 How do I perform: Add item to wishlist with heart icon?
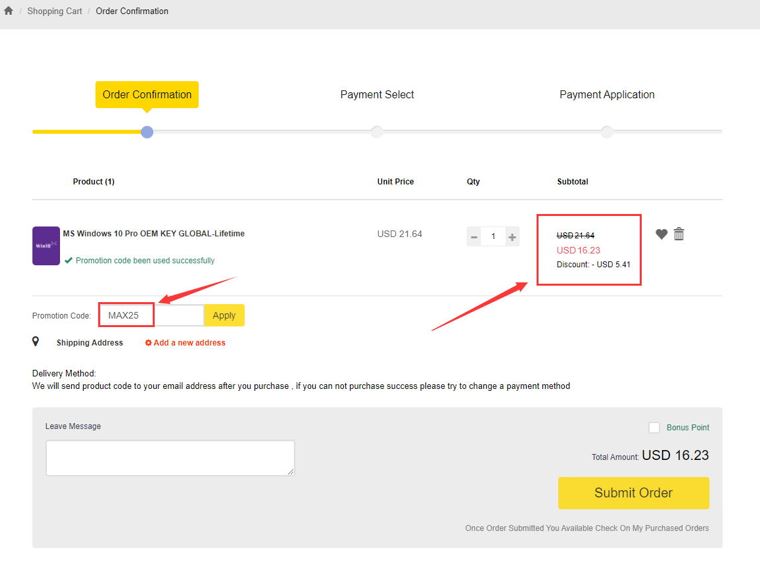tap(662, 234)
